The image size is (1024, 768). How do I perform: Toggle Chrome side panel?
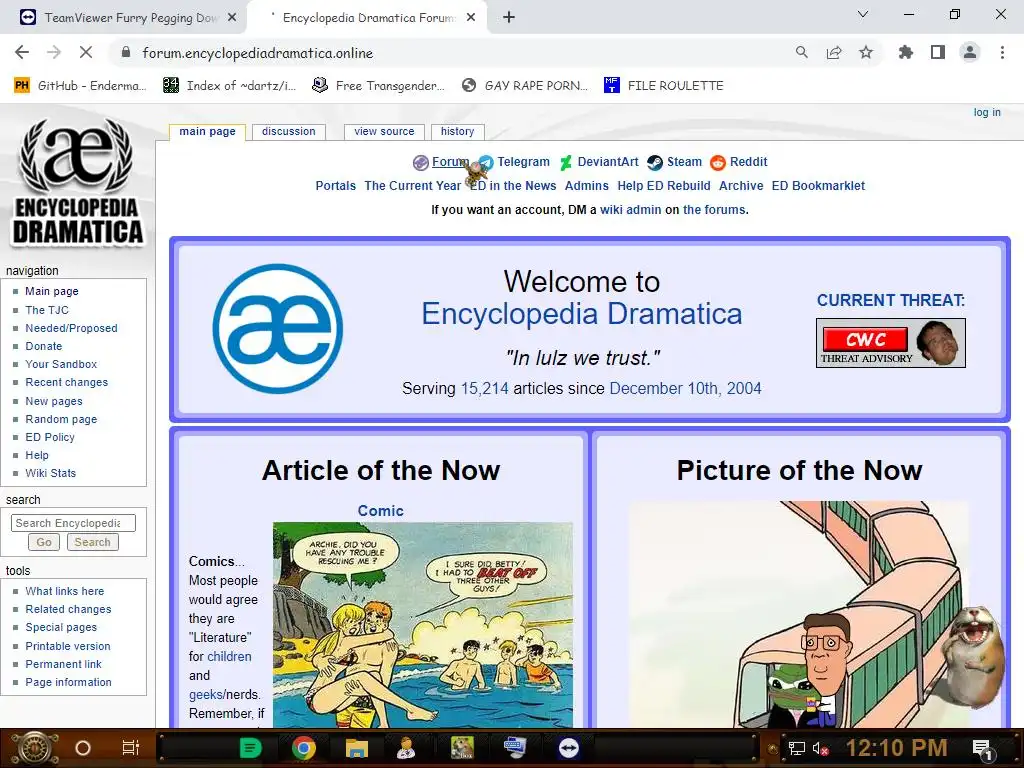click(x=938, y=52)
